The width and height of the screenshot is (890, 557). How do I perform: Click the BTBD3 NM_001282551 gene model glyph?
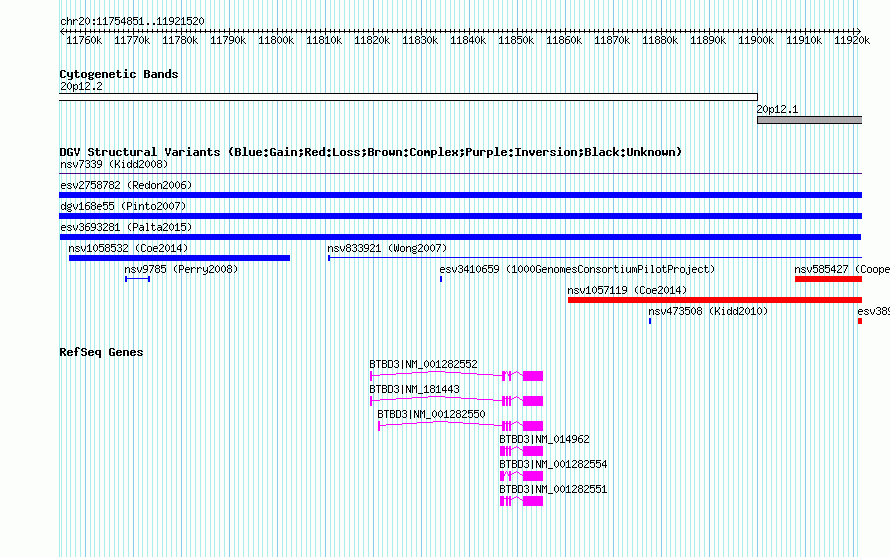click(521, 501)
